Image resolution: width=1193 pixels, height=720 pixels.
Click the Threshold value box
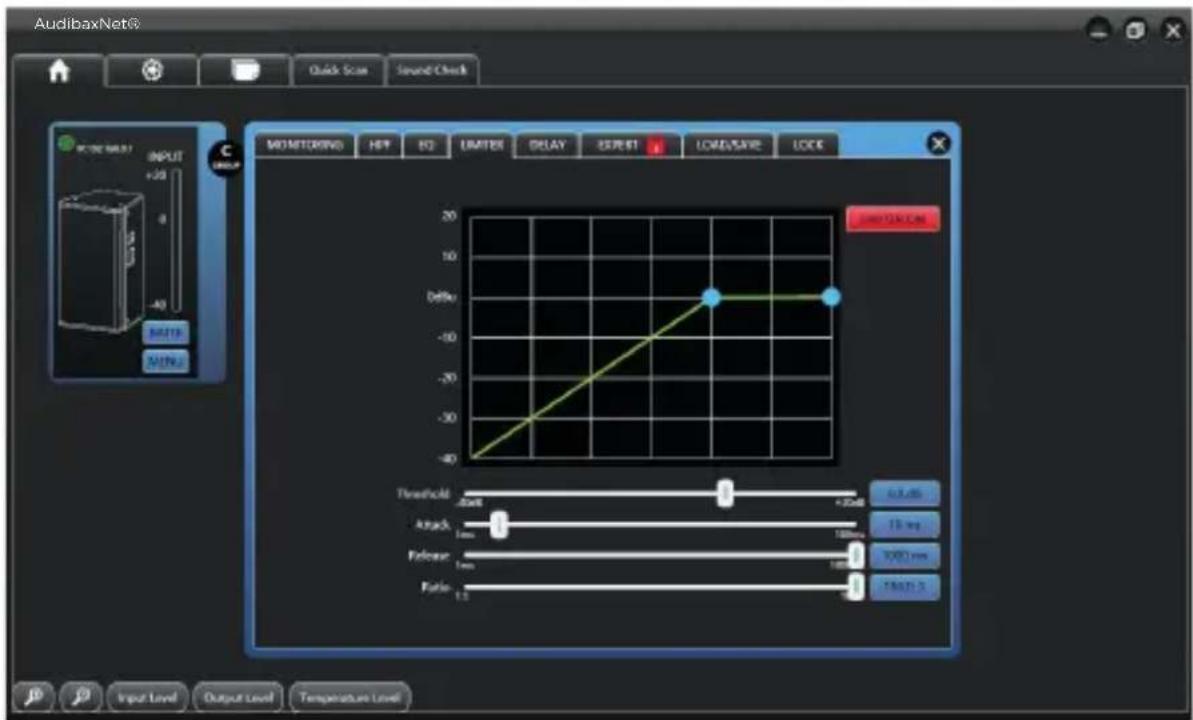click(x=905, y=494)
